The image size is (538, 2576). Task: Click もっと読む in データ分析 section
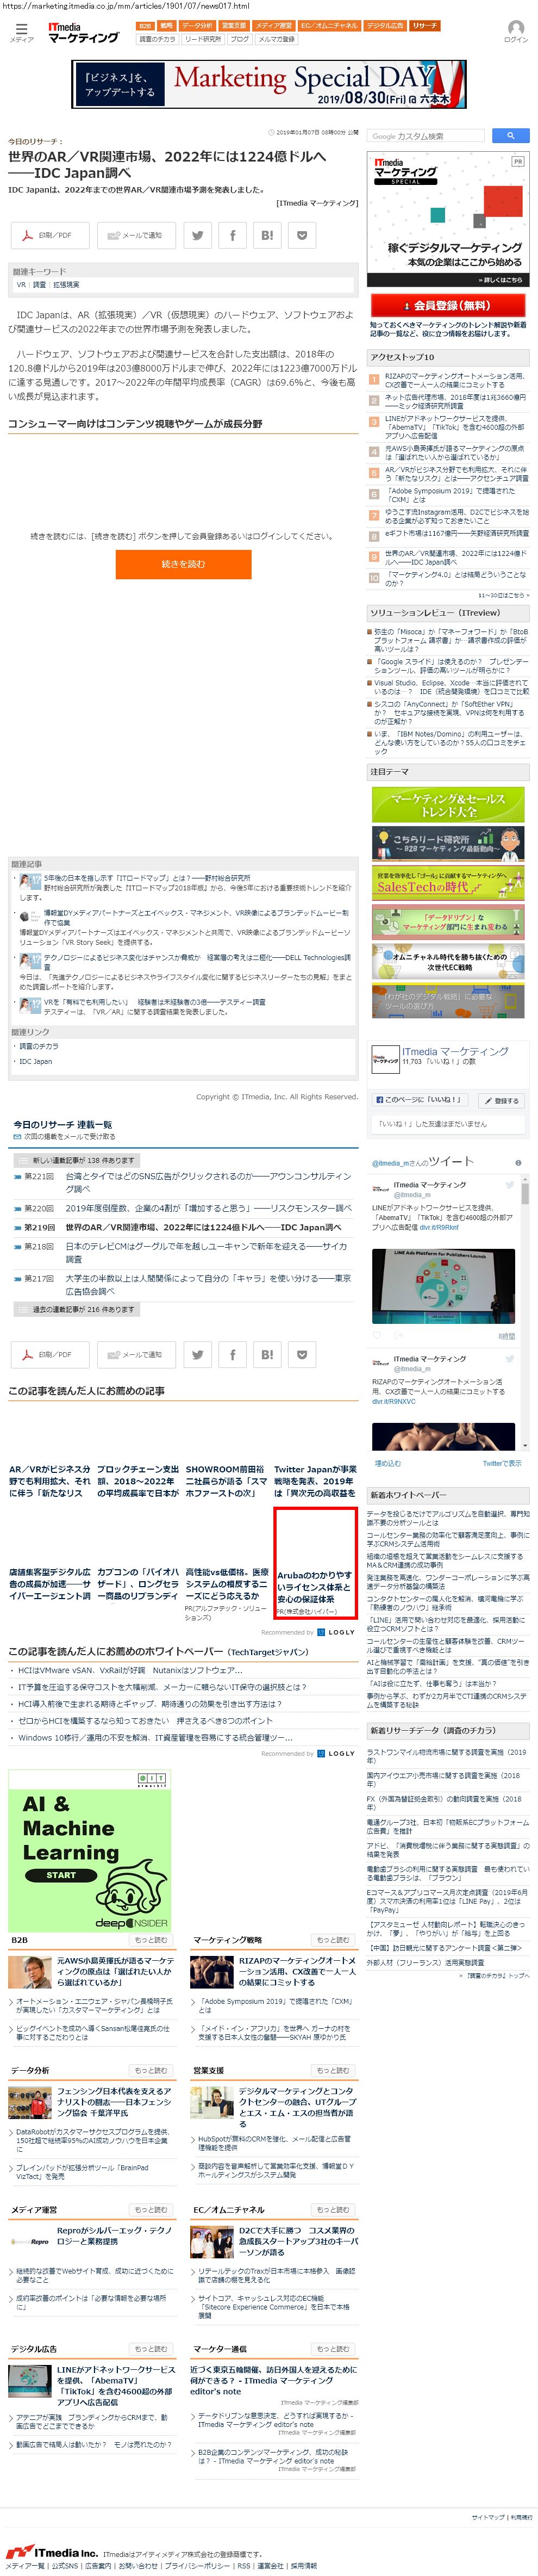pos(151,2070)
